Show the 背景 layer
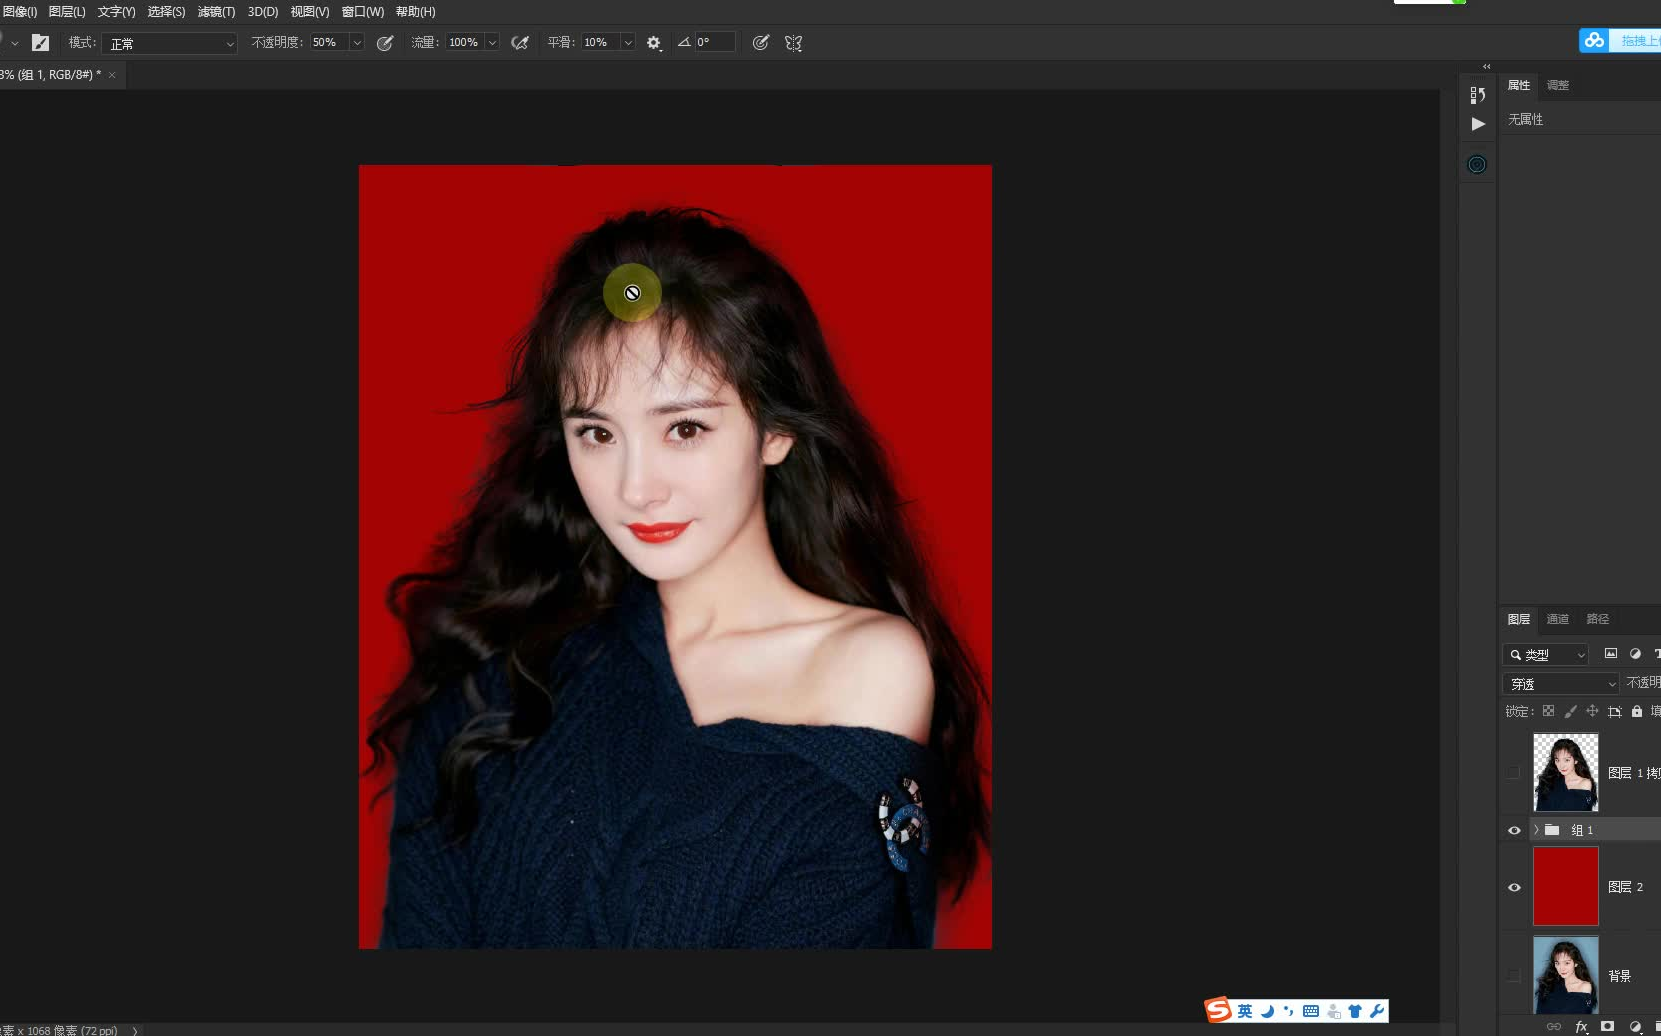This screenshot has height=1036, width=1661. (1514, 975)
